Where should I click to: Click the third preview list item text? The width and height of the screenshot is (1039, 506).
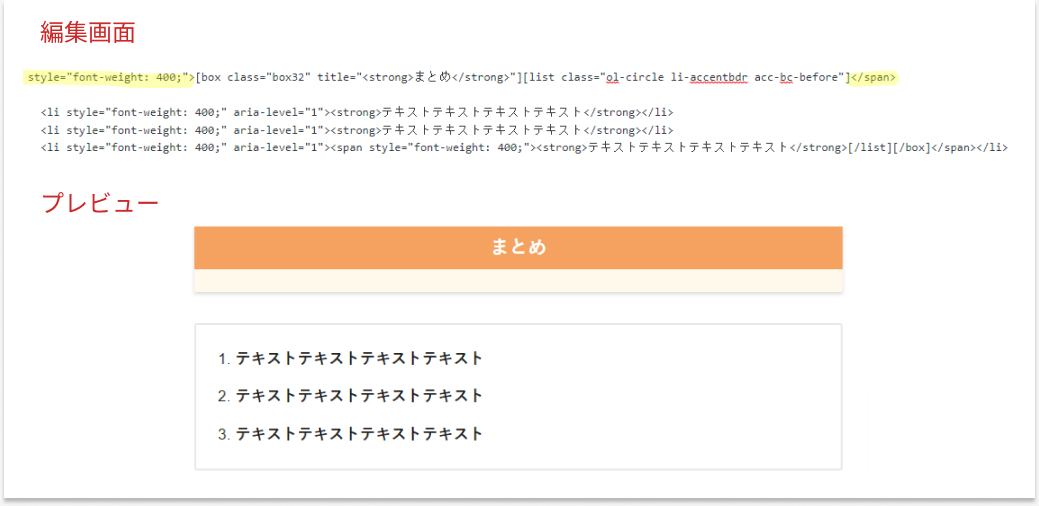[359, 434]
